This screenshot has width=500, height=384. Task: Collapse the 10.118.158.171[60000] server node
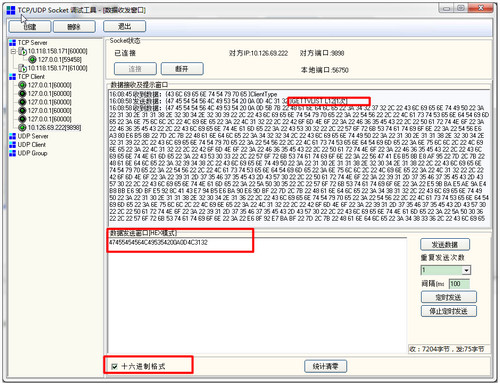13,51
